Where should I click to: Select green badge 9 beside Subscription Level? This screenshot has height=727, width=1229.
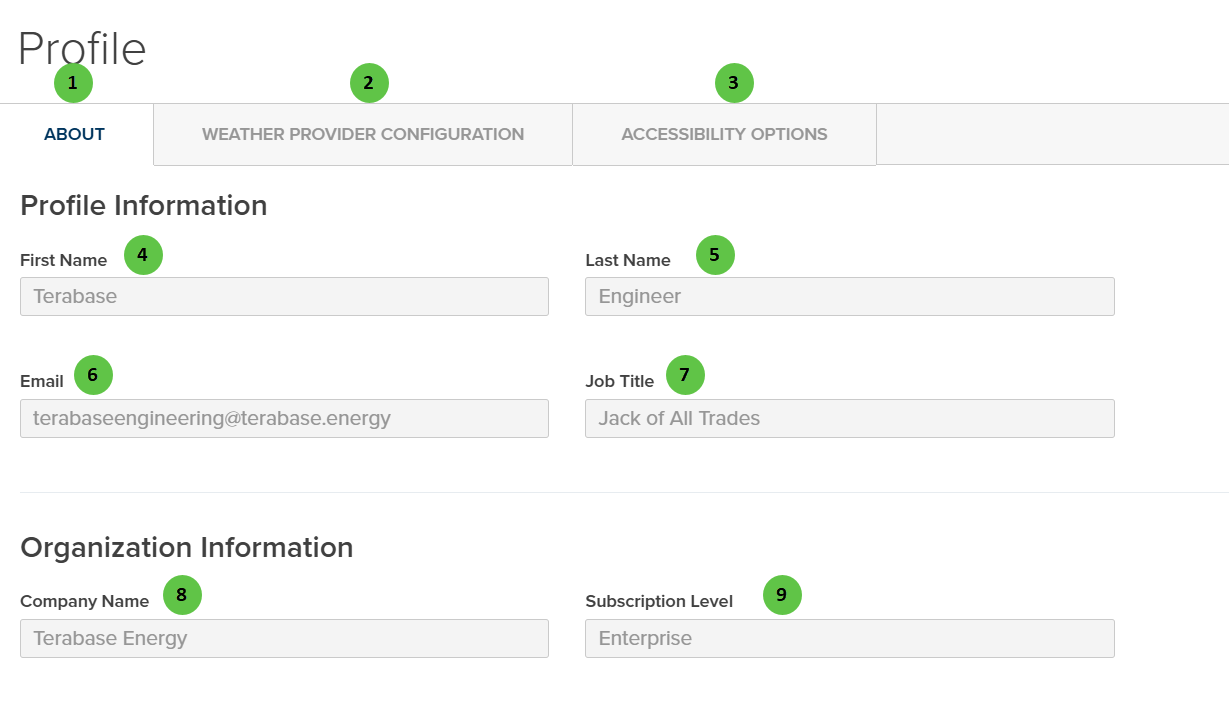[x=782, y=595]
